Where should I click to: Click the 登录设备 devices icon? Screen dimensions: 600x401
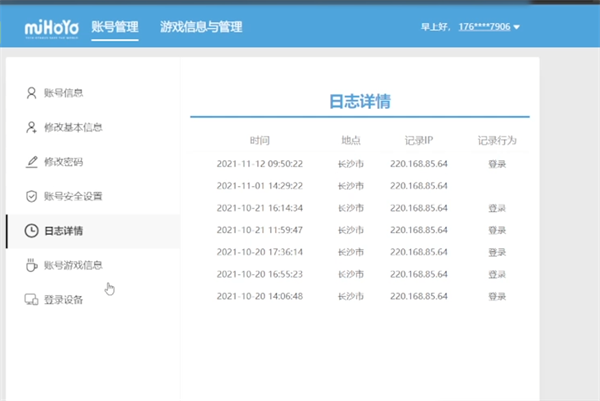pos(30,299)
